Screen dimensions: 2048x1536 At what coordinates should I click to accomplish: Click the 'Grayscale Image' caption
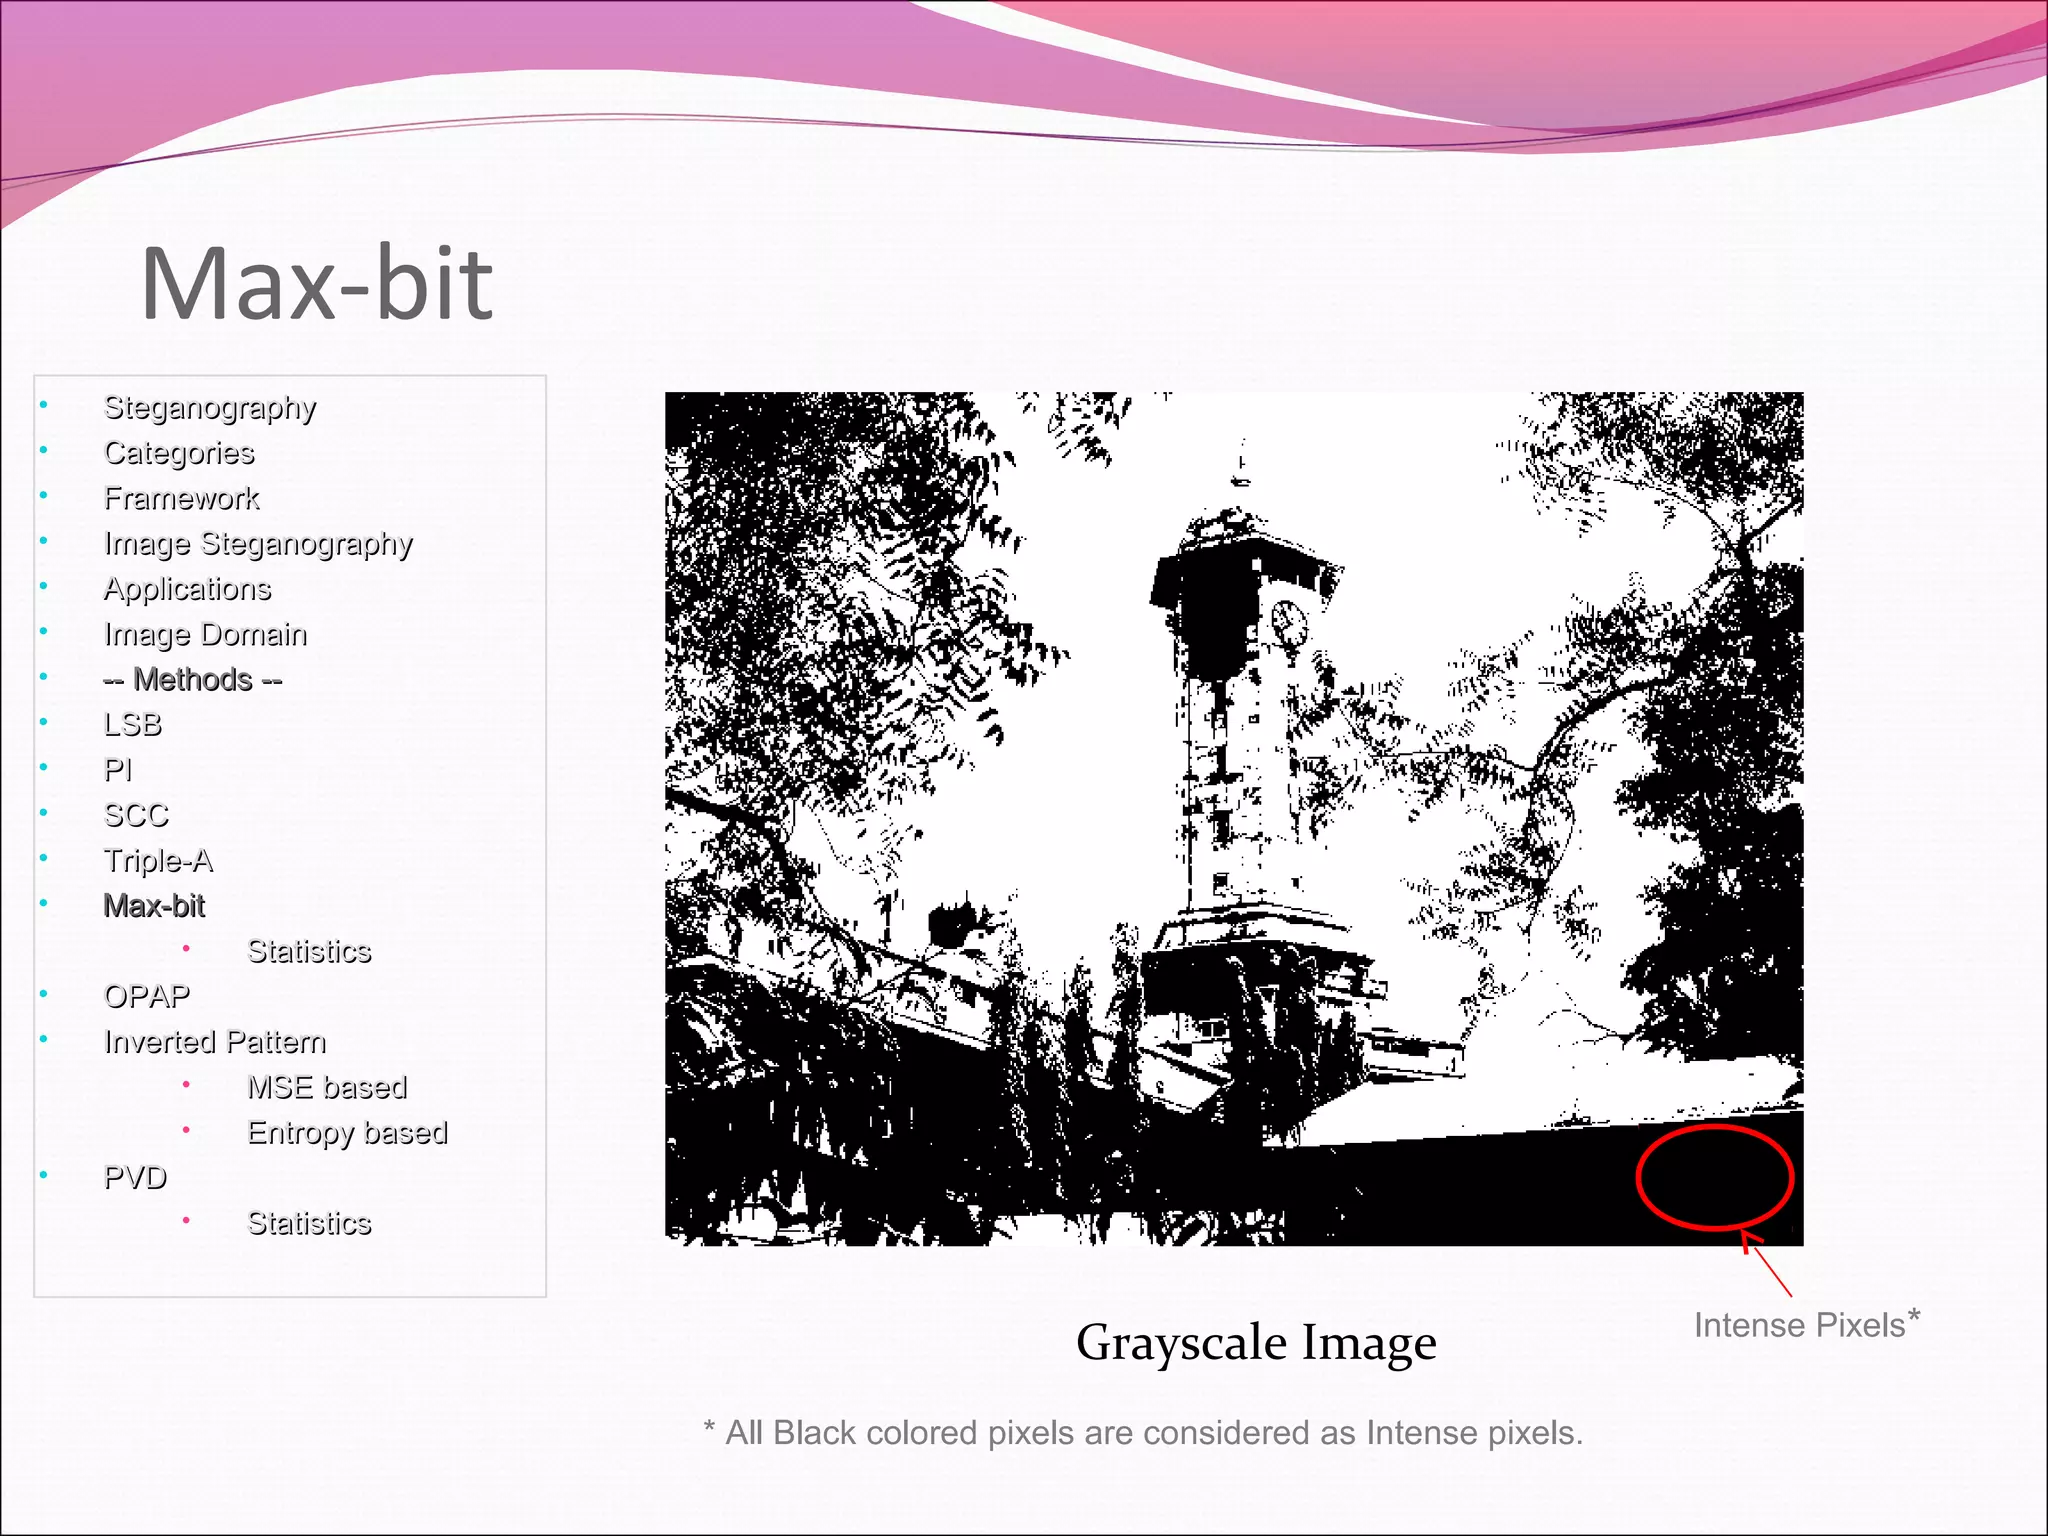(1257, 1343)
